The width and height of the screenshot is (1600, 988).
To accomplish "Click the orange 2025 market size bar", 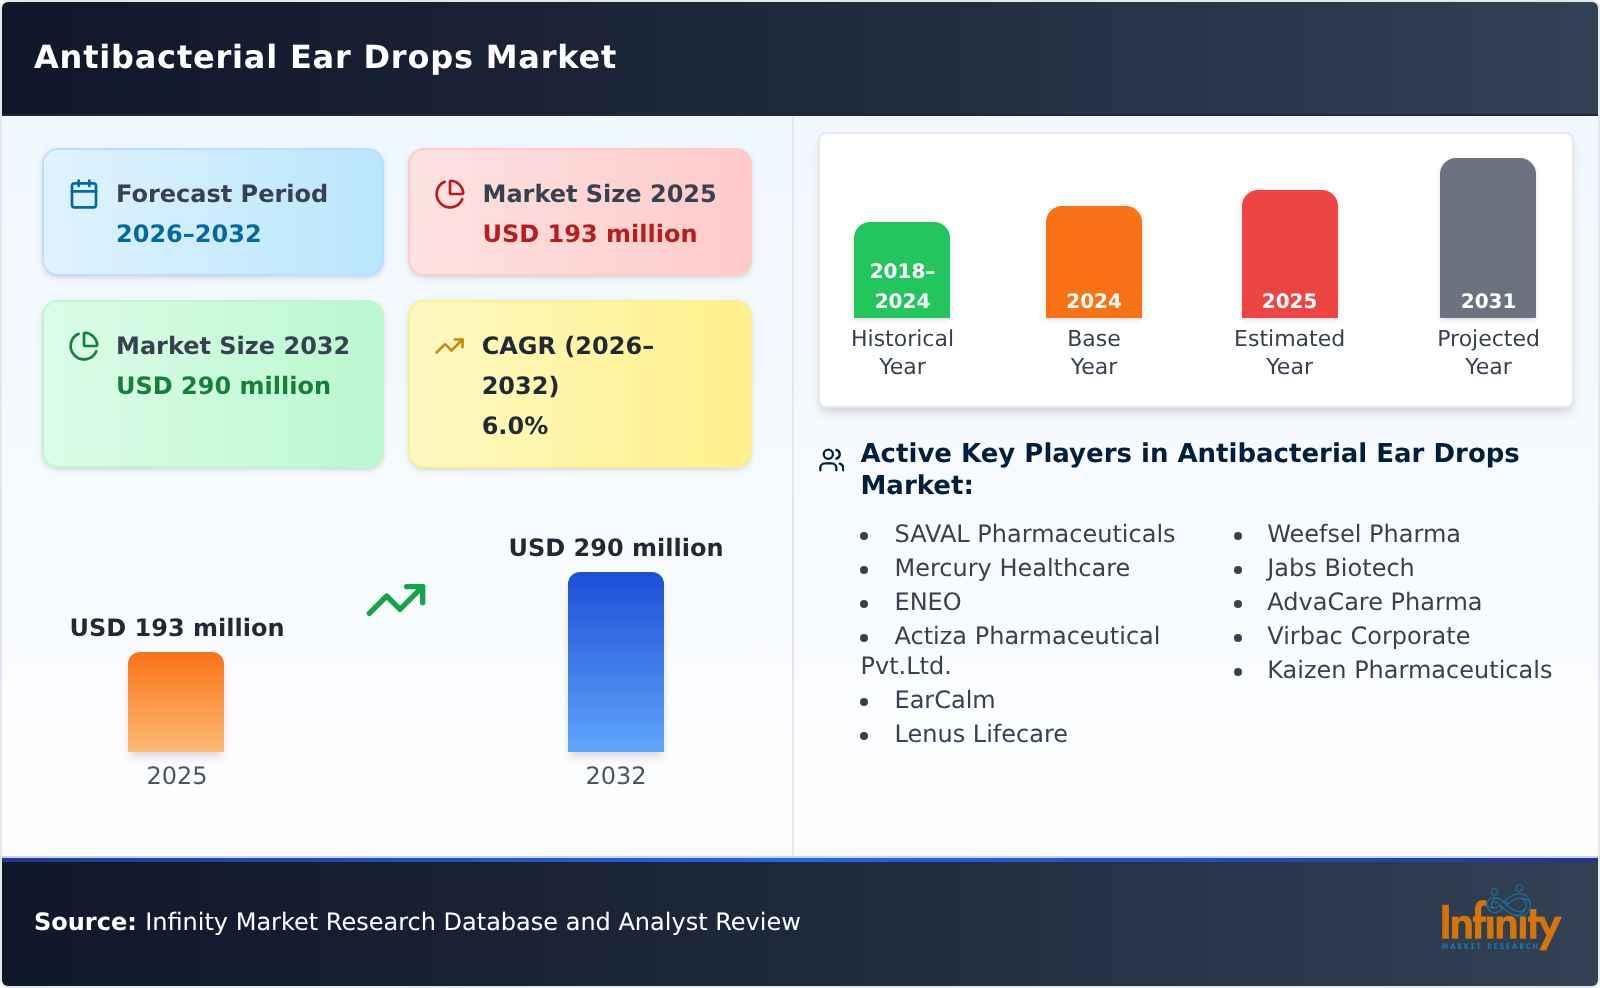I will click(176, 702).
